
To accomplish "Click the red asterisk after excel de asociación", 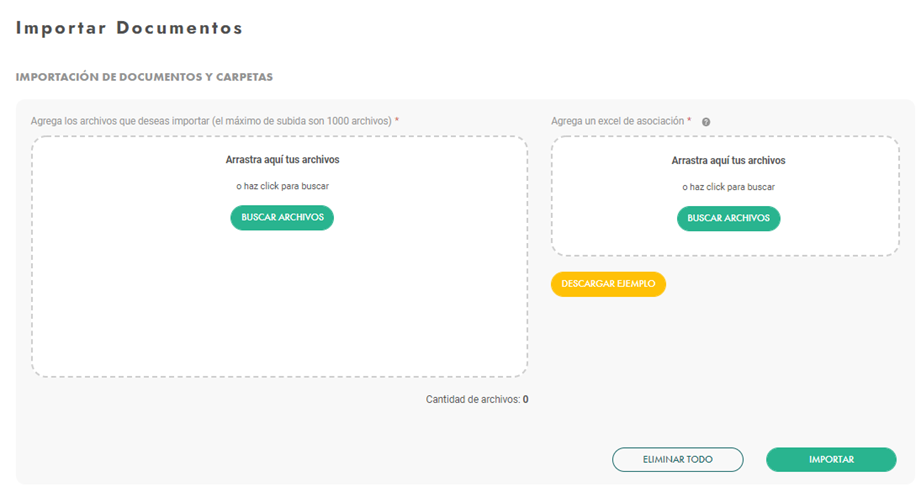I will pos(689,120).
